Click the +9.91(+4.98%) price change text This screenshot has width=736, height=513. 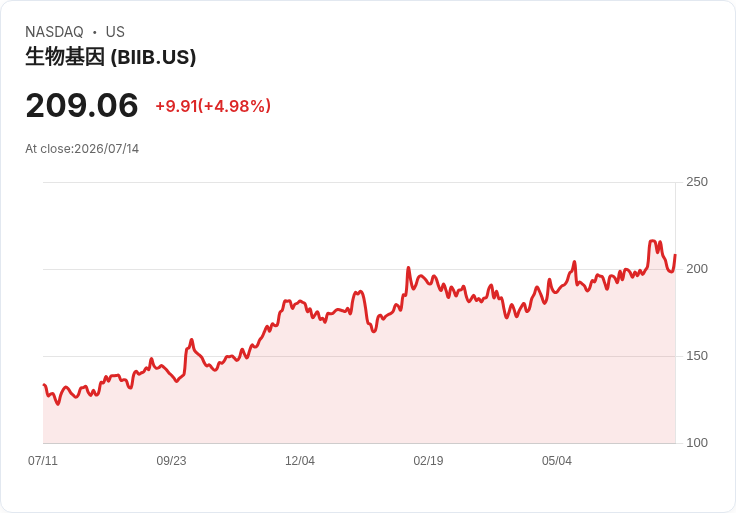tap(213, 106)
